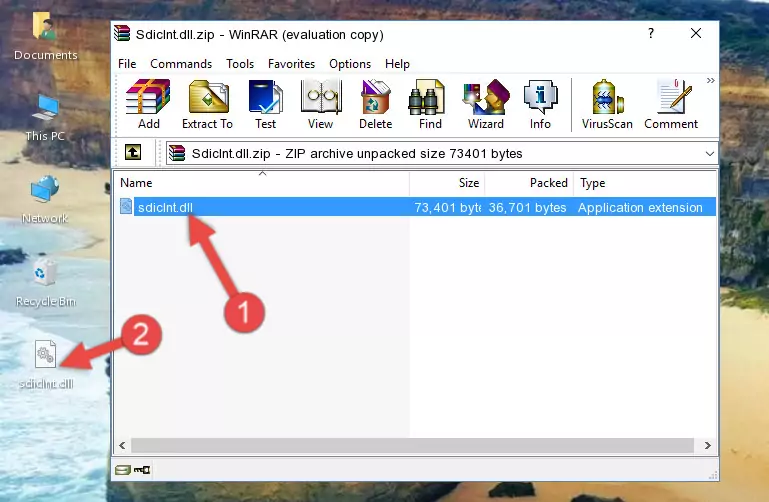Click the Delete toolbar icon
Image resolution: width=769 pixels, height=502 pixels.
376,104
